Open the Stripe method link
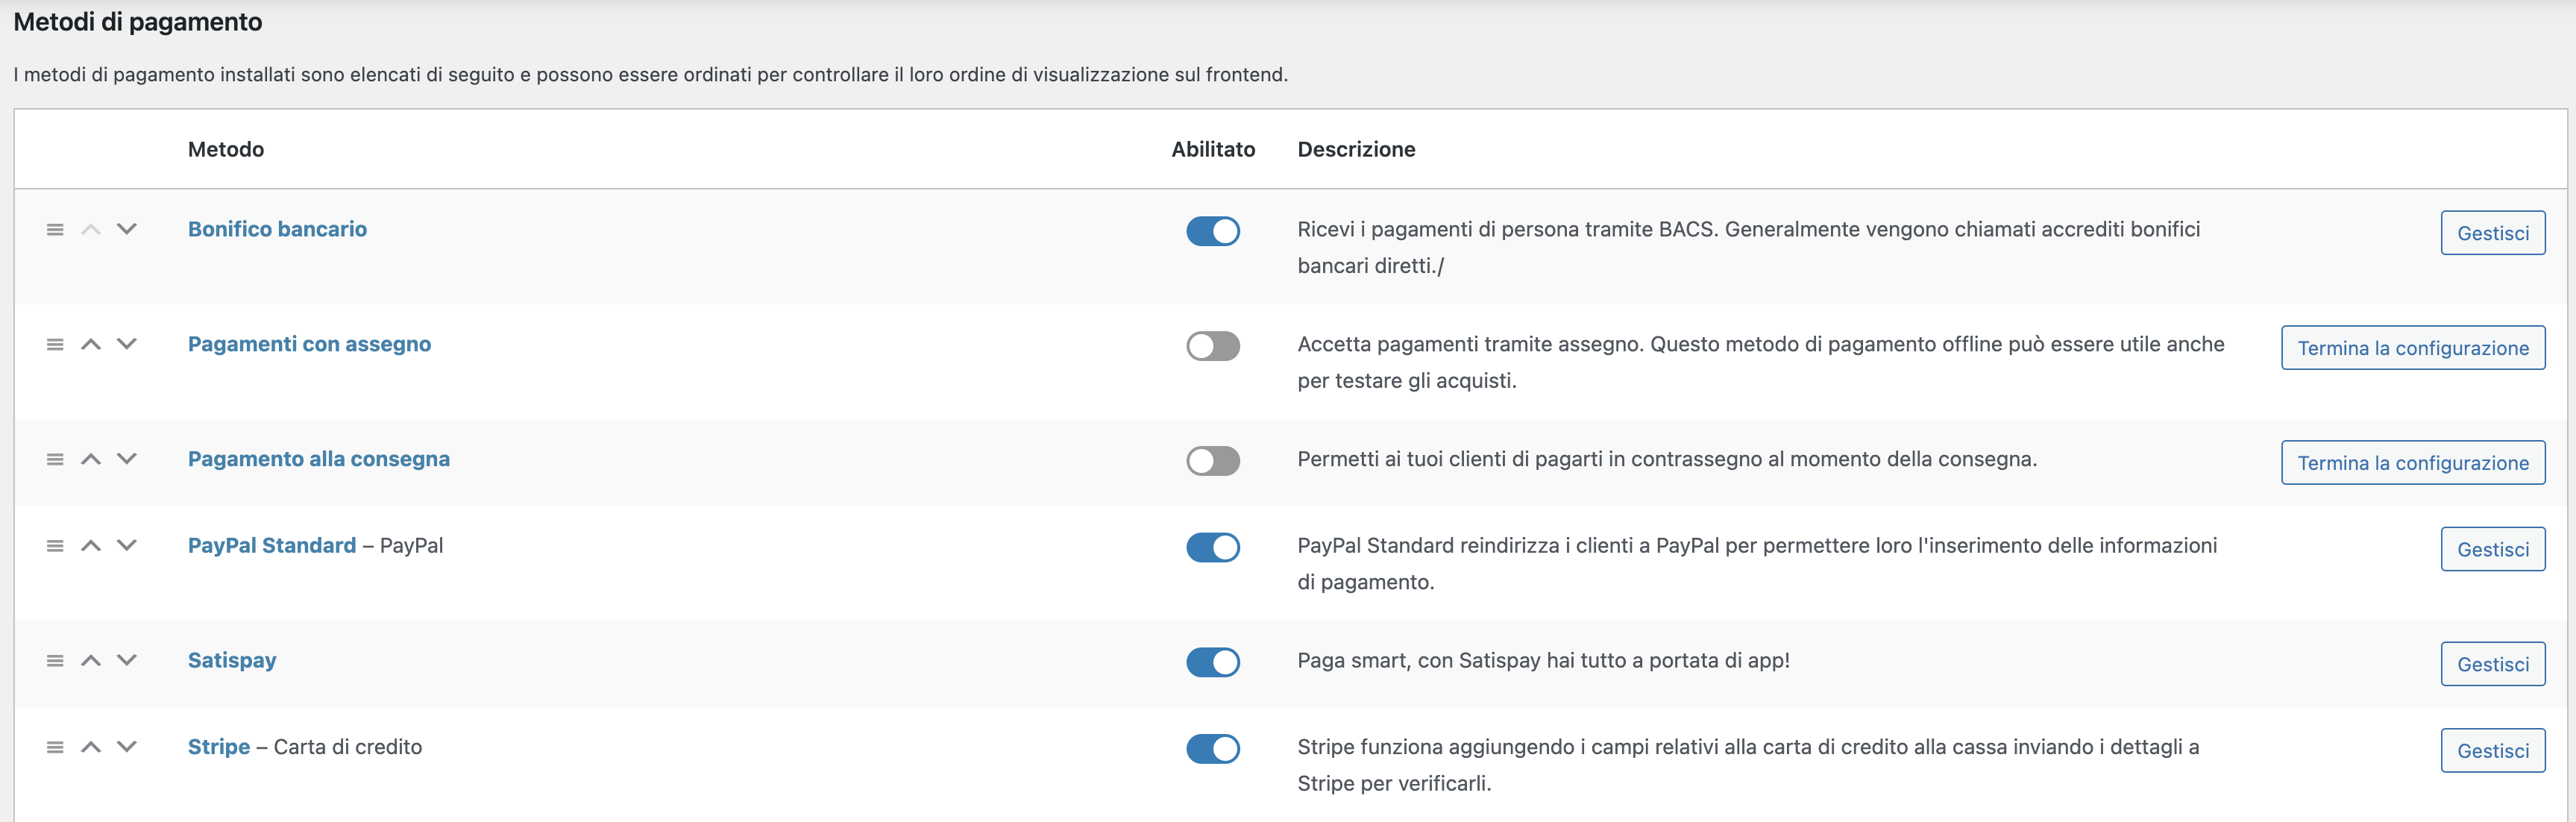Viewport: 2576px width, 822px height. click(x=219, y=747)
